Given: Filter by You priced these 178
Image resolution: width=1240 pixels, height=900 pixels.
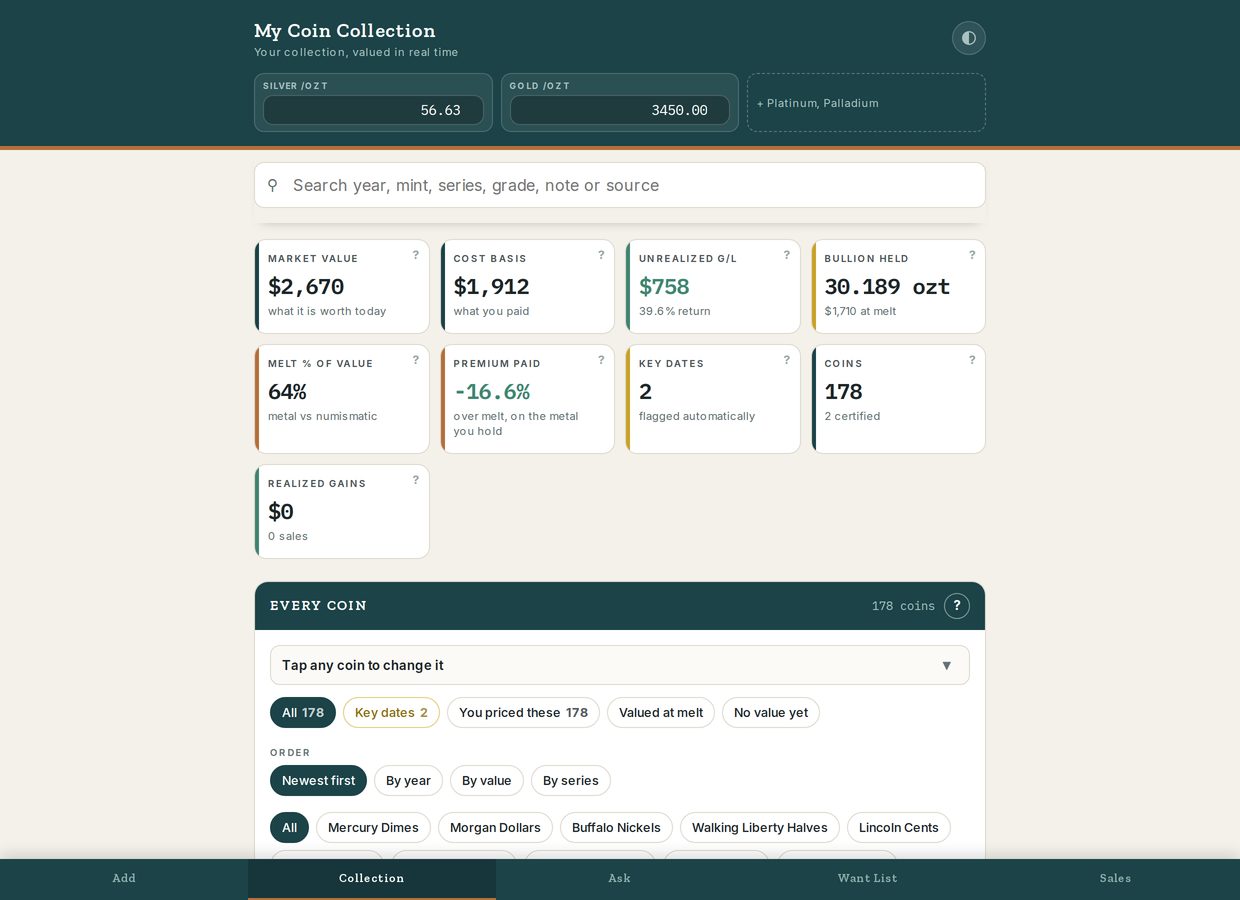Looking at the screenshot, I should tap(523, 713).
